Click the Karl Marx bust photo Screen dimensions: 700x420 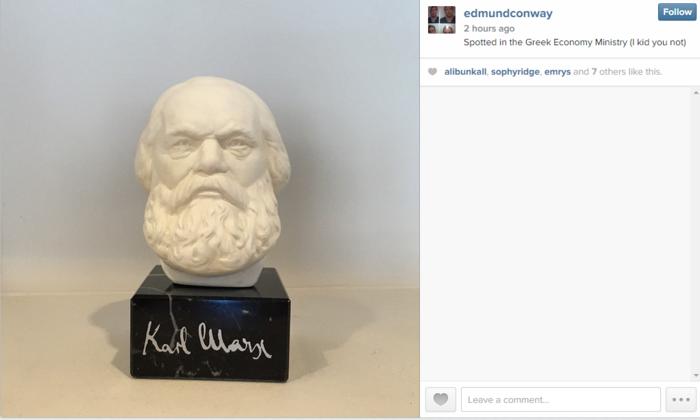tap(210, 209)
